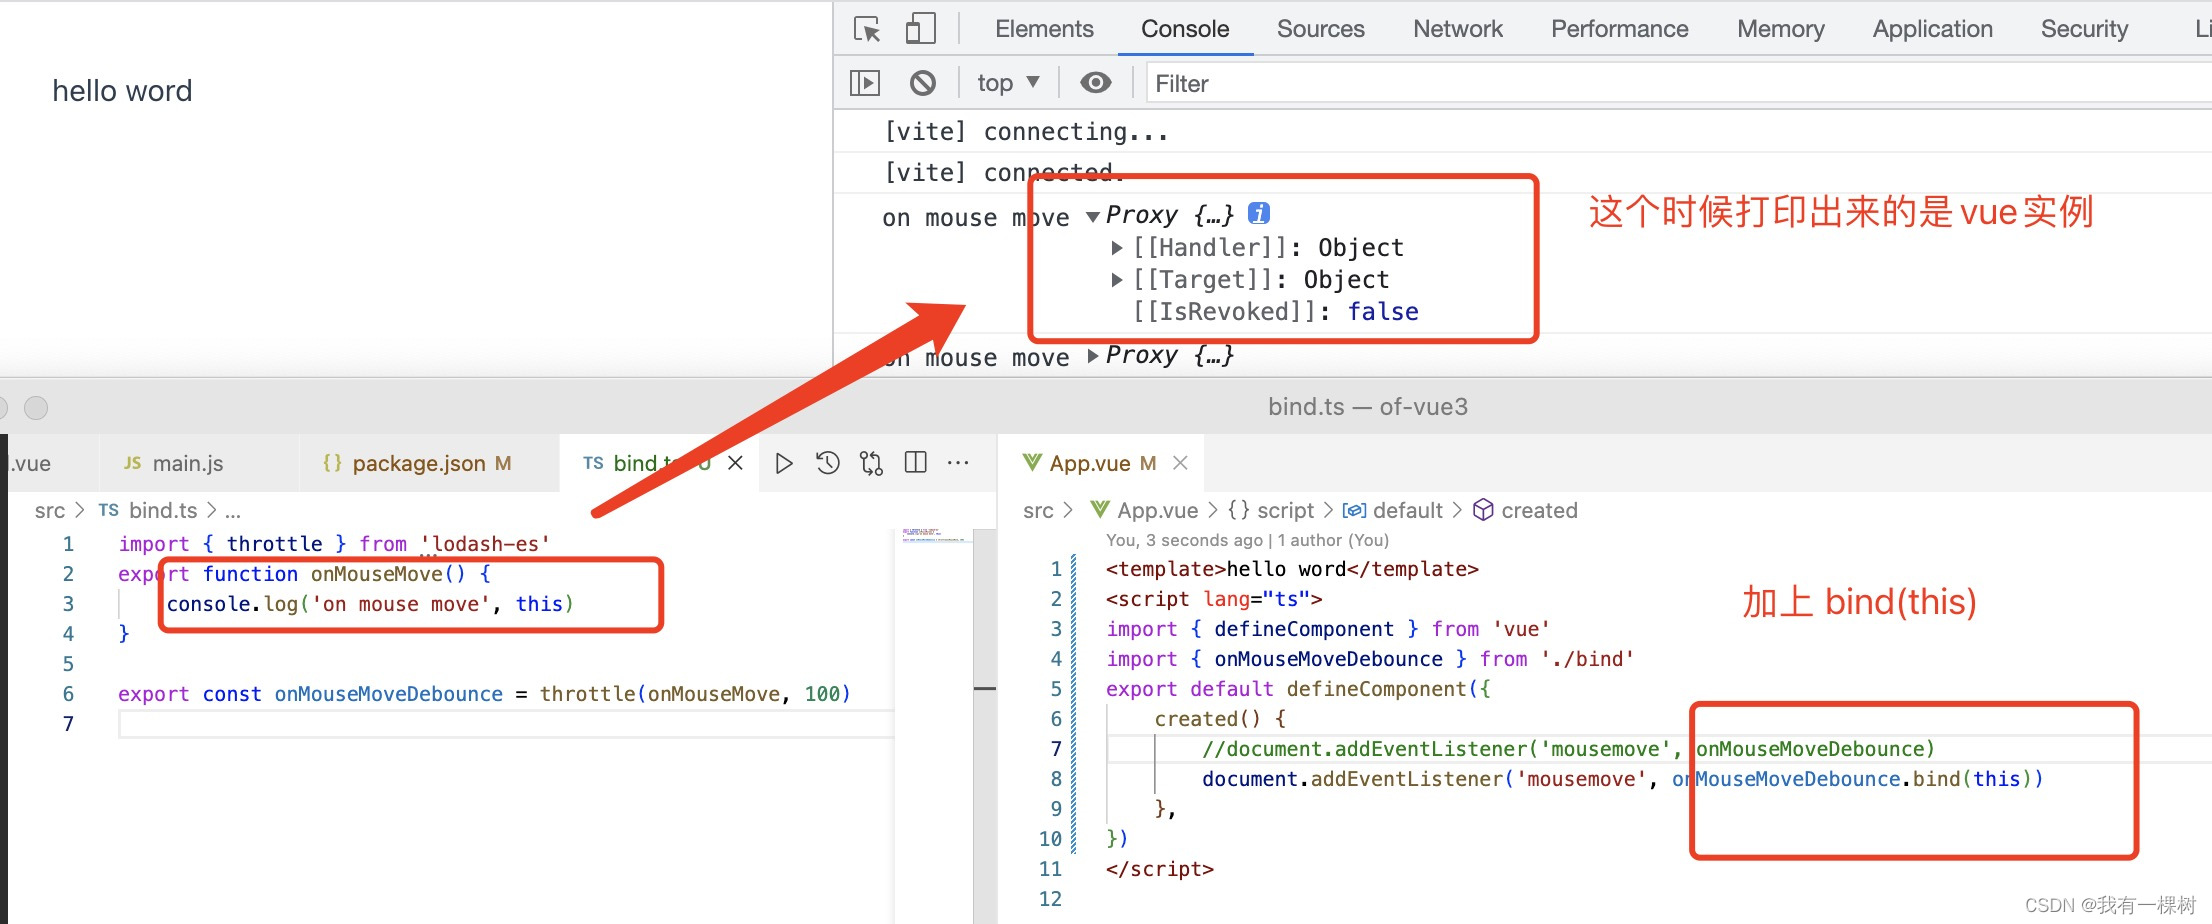Click src in bind.ts breadcrumb
This screenshot has width=2212, height=924.
coord(49,511)
